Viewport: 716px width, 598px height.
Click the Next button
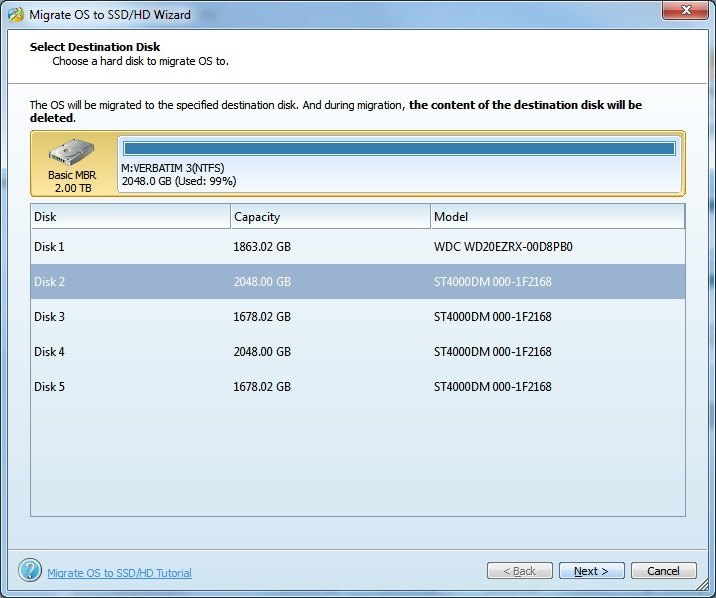[x=591, y=571]
